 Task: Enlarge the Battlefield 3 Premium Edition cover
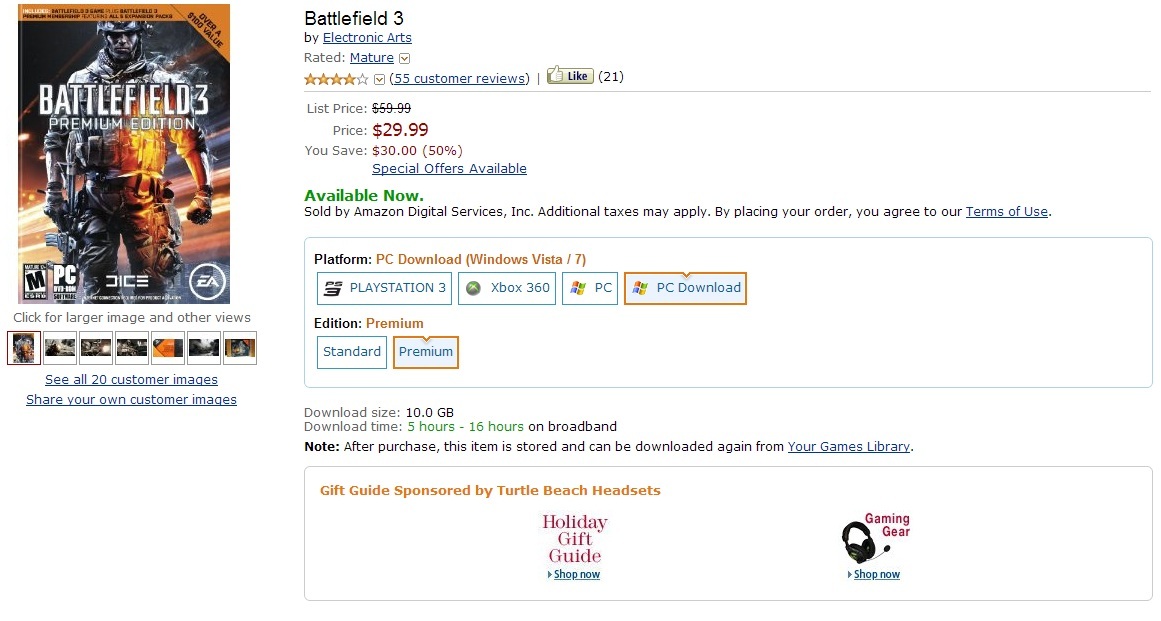click(x=124, y=154)
